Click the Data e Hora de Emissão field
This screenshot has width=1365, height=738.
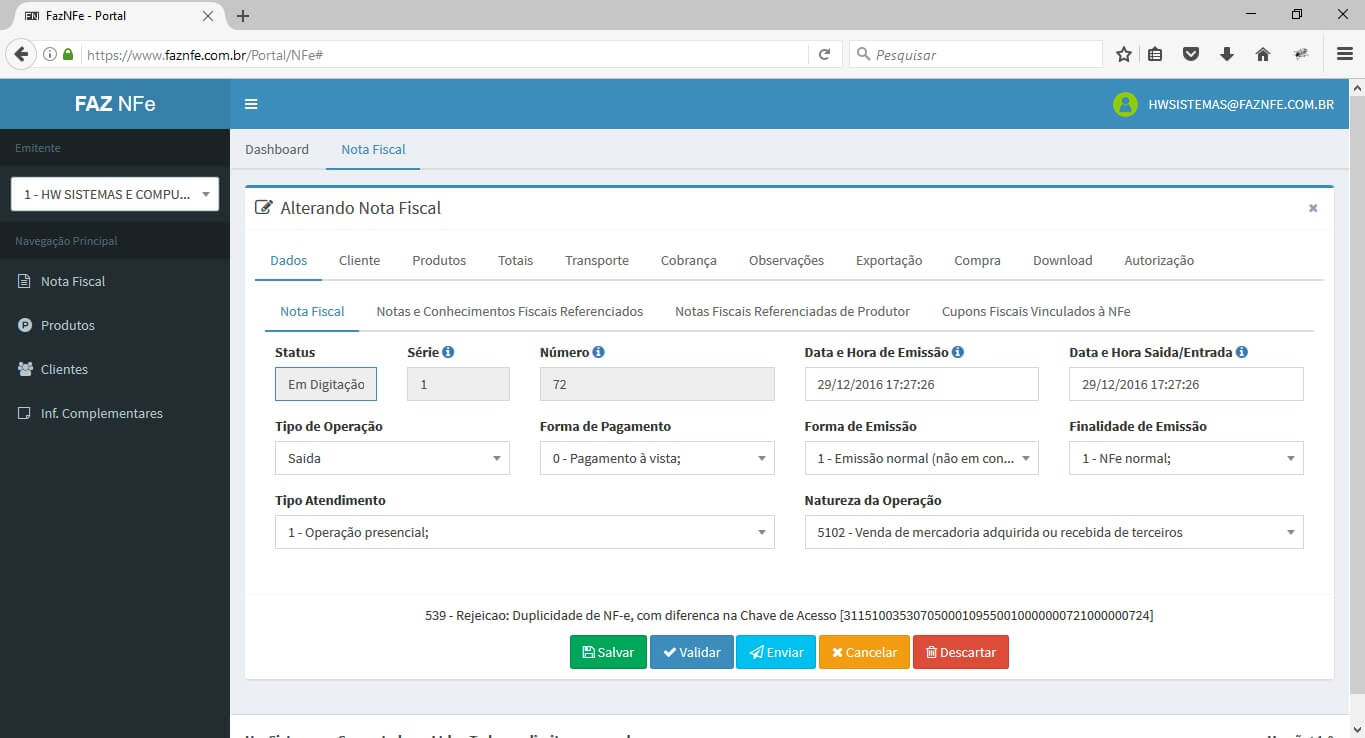(921, 384)
